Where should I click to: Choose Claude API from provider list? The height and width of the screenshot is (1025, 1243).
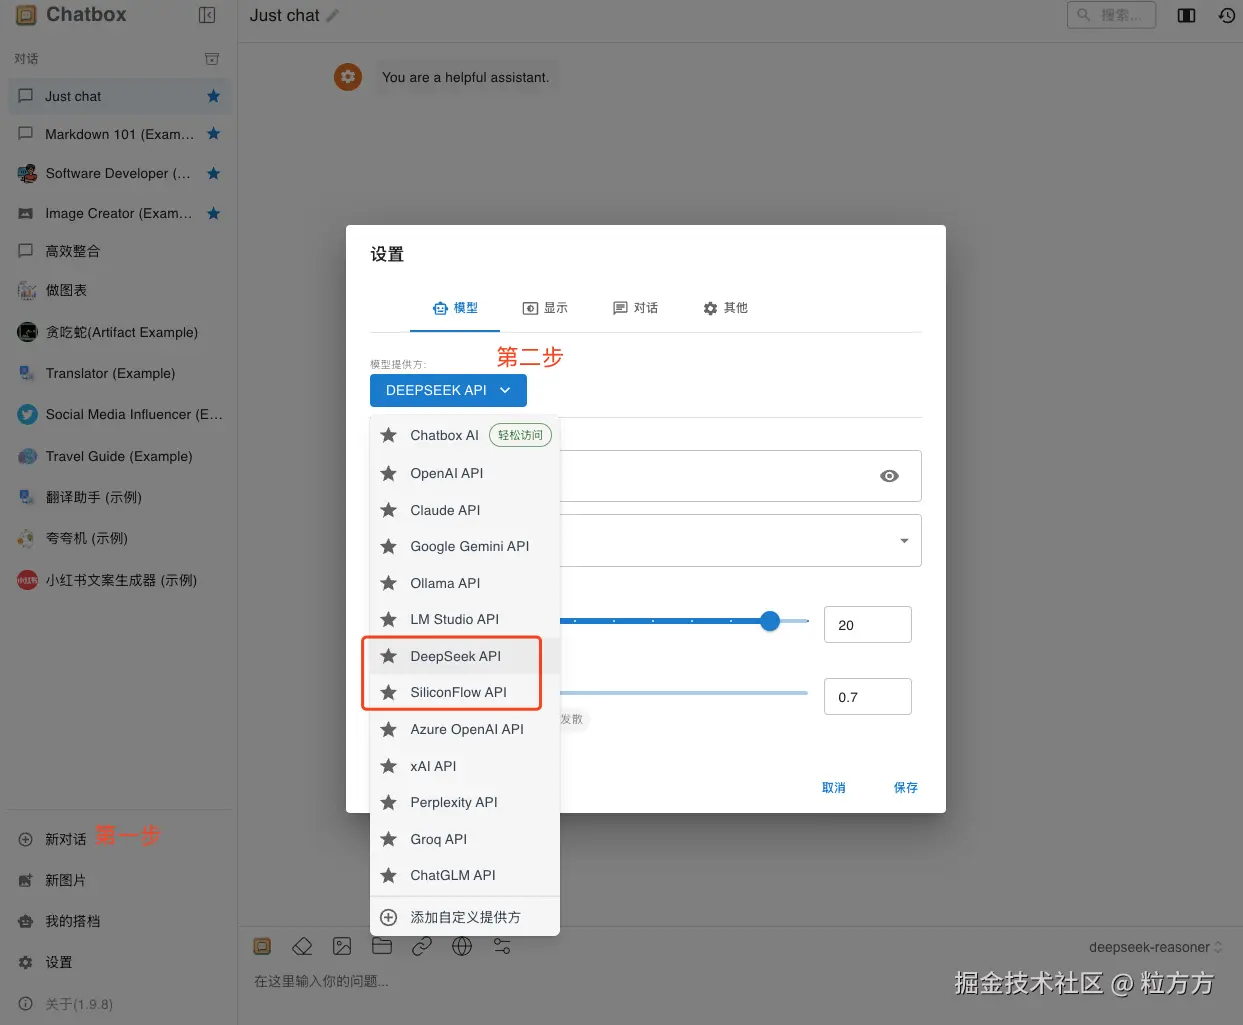[x=465, y=510]
